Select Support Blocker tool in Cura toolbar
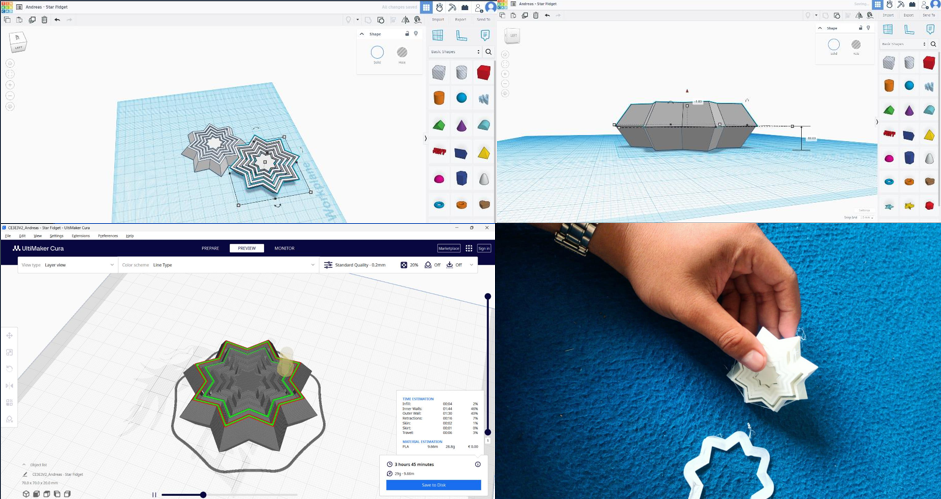Screen dimensions: 941x499 [9, 419]
